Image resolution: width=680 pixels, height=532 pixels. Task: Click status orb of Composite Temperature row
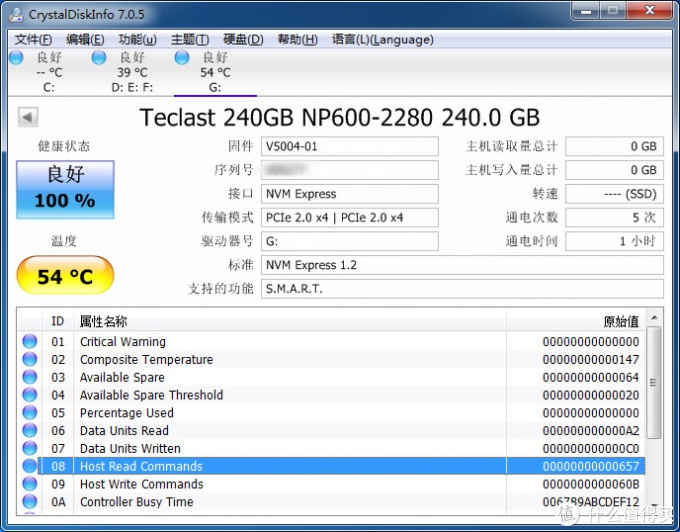coord(30,359)
